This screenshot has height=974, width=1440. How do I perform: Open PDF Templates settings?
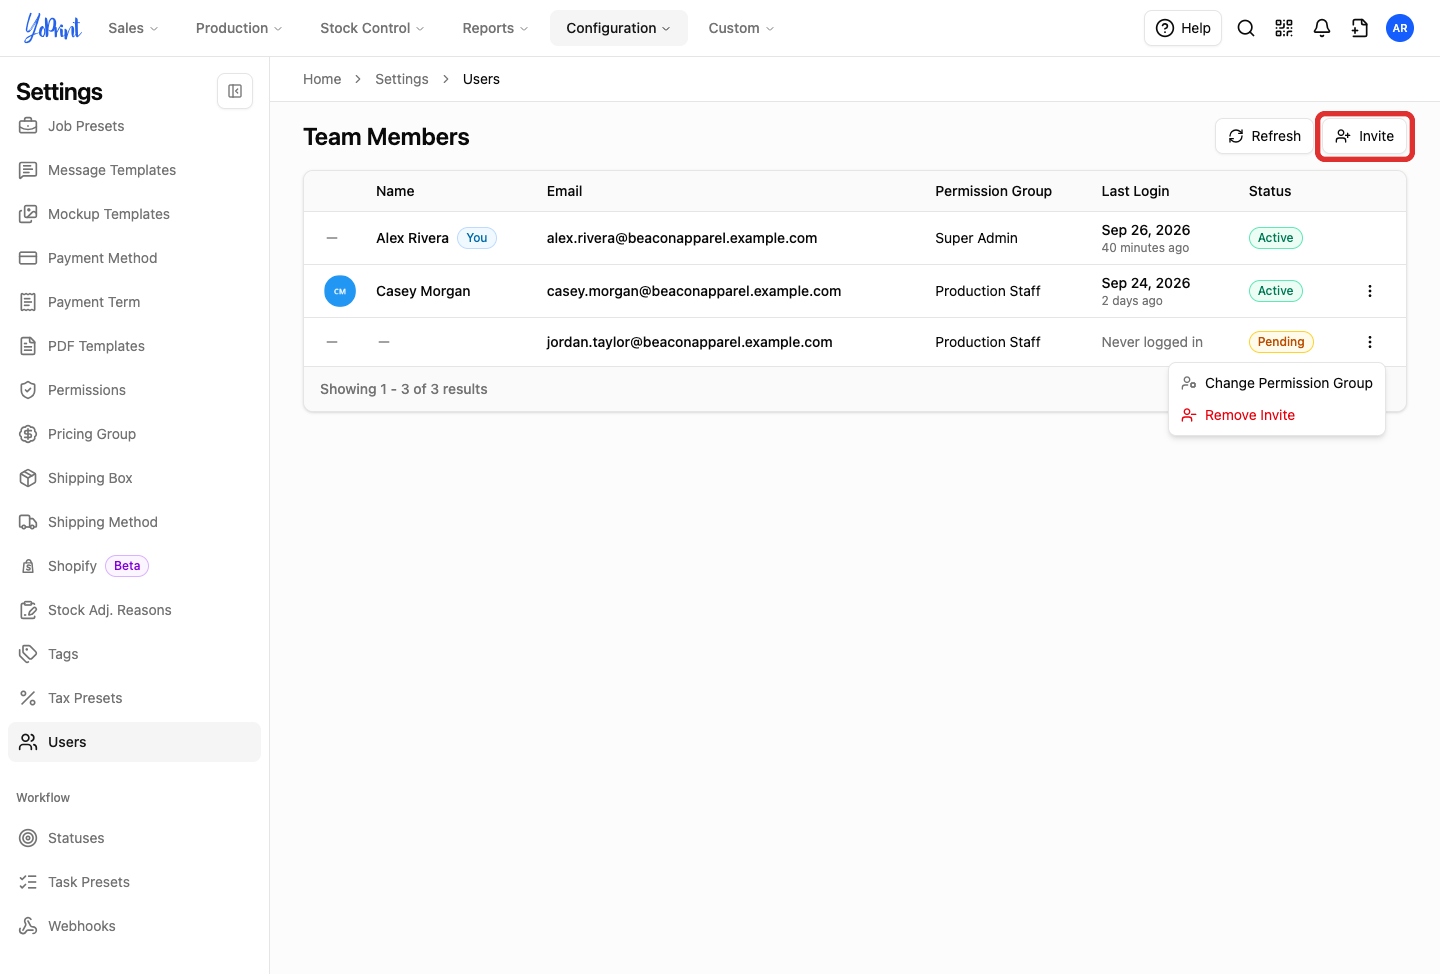pyautogui.click(x=134, y=346)
